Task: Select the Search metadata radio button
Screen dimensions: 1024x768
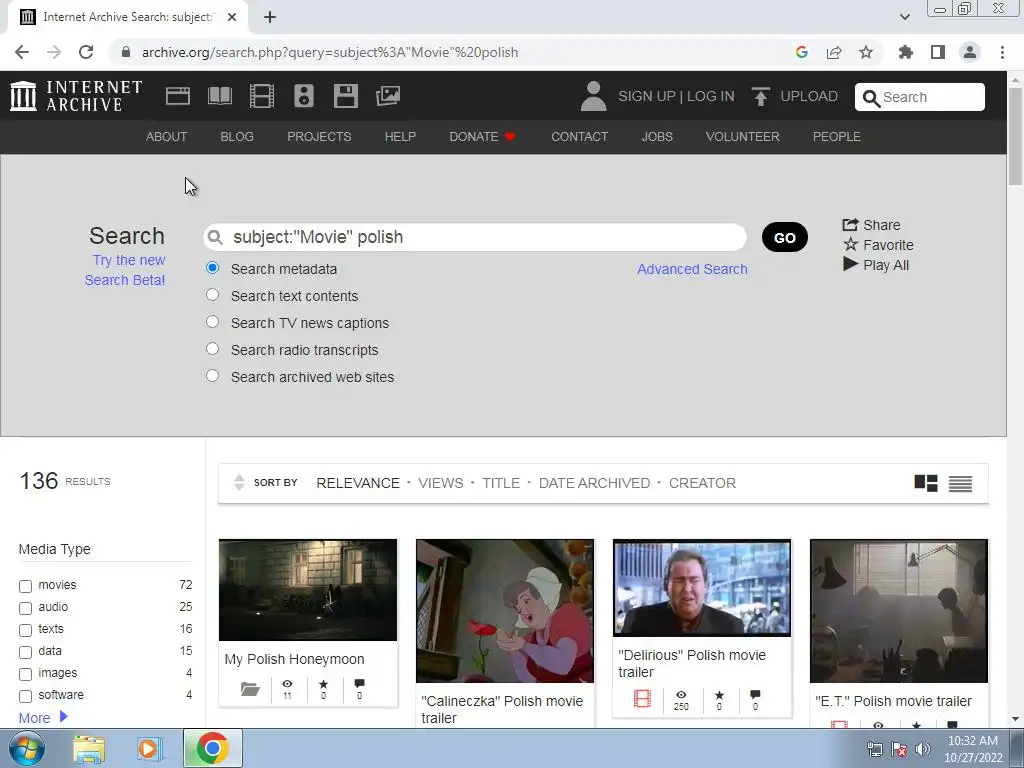Action: tap(212, 268)
